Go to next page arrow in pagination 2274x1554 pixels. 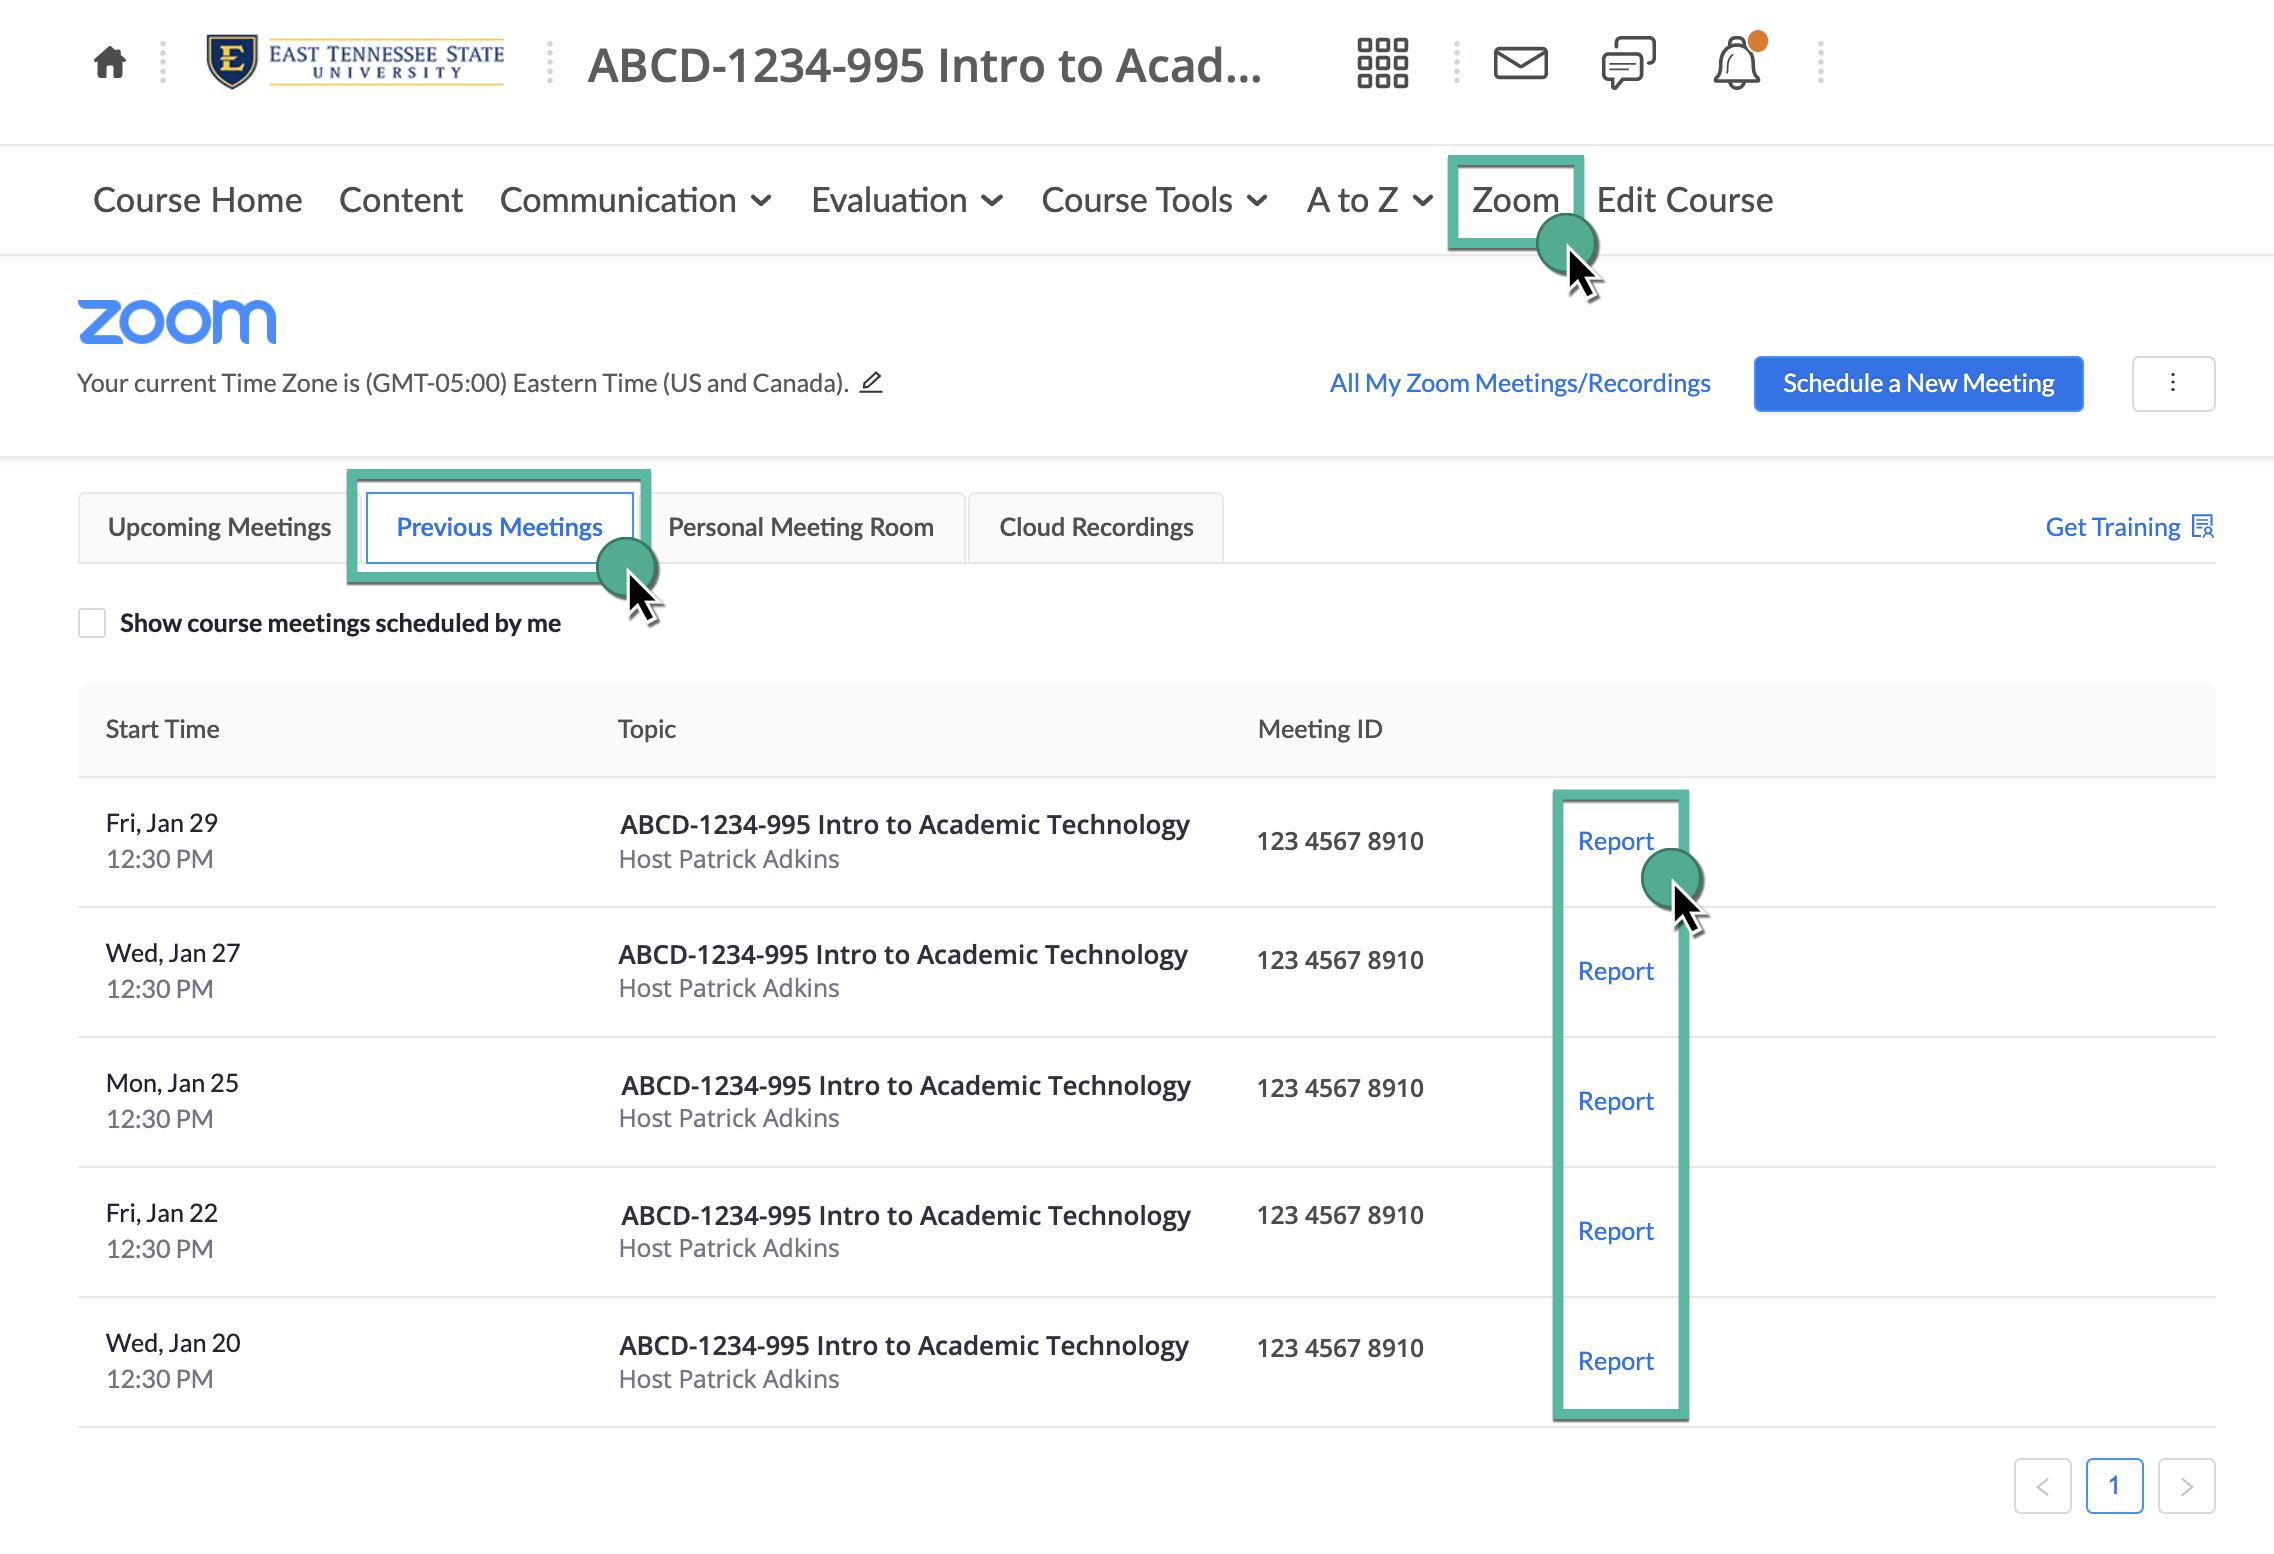2186,1486
